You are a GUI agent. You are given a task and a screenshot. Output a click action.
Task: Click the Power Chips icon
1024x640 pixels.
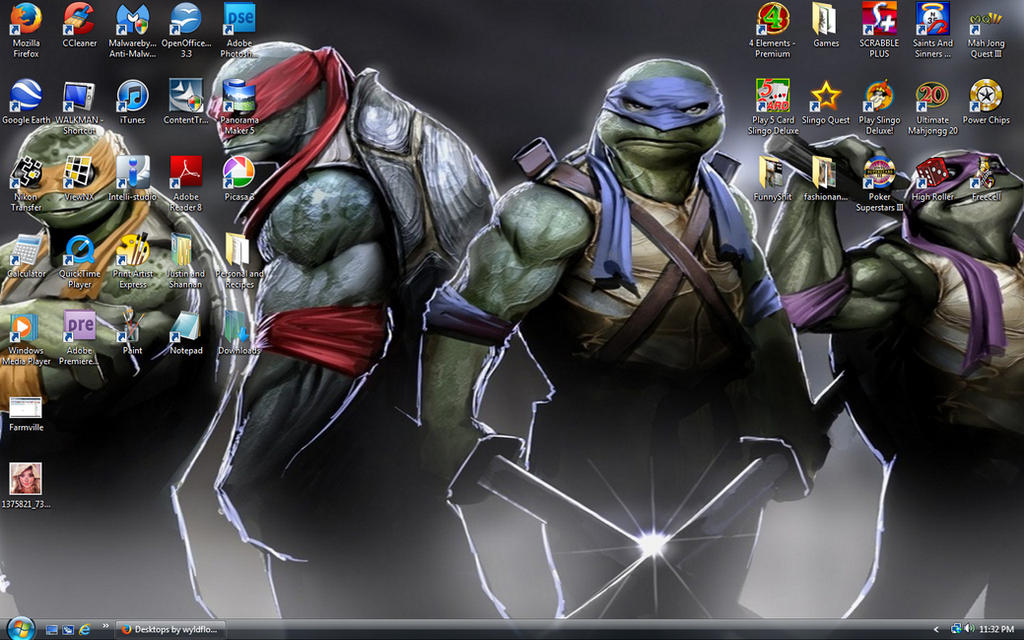[x=985, y=96]
